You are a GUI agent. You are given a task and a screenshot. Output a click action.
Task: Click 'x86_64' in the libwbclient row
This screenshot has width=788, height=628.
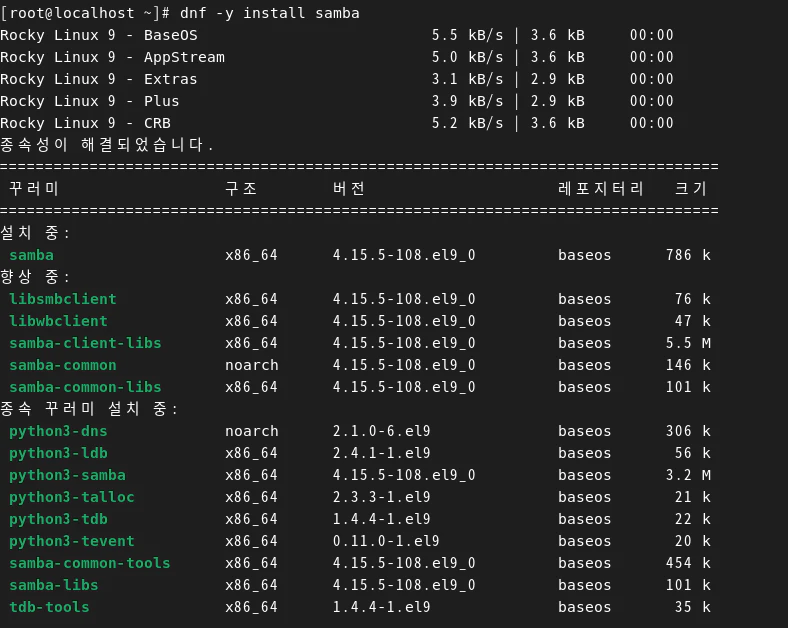pos(251,322)
